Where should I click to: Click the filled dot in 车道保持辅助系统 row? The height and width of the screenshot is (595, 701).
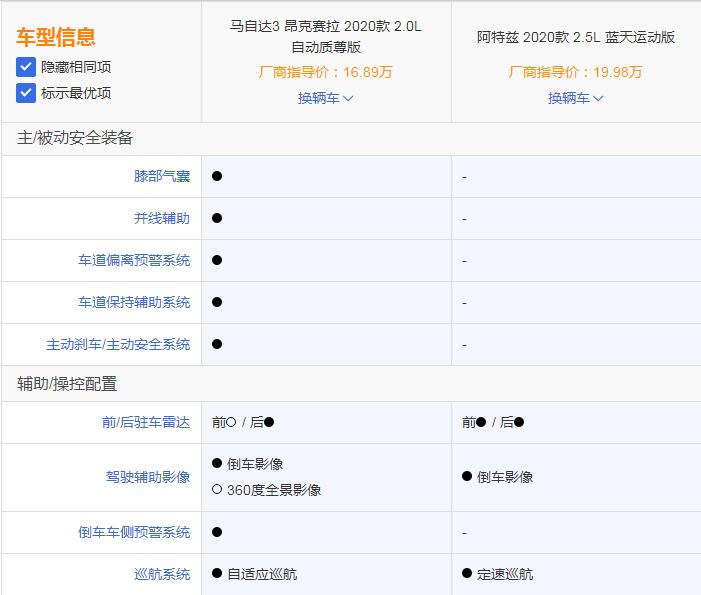point(217,302)
